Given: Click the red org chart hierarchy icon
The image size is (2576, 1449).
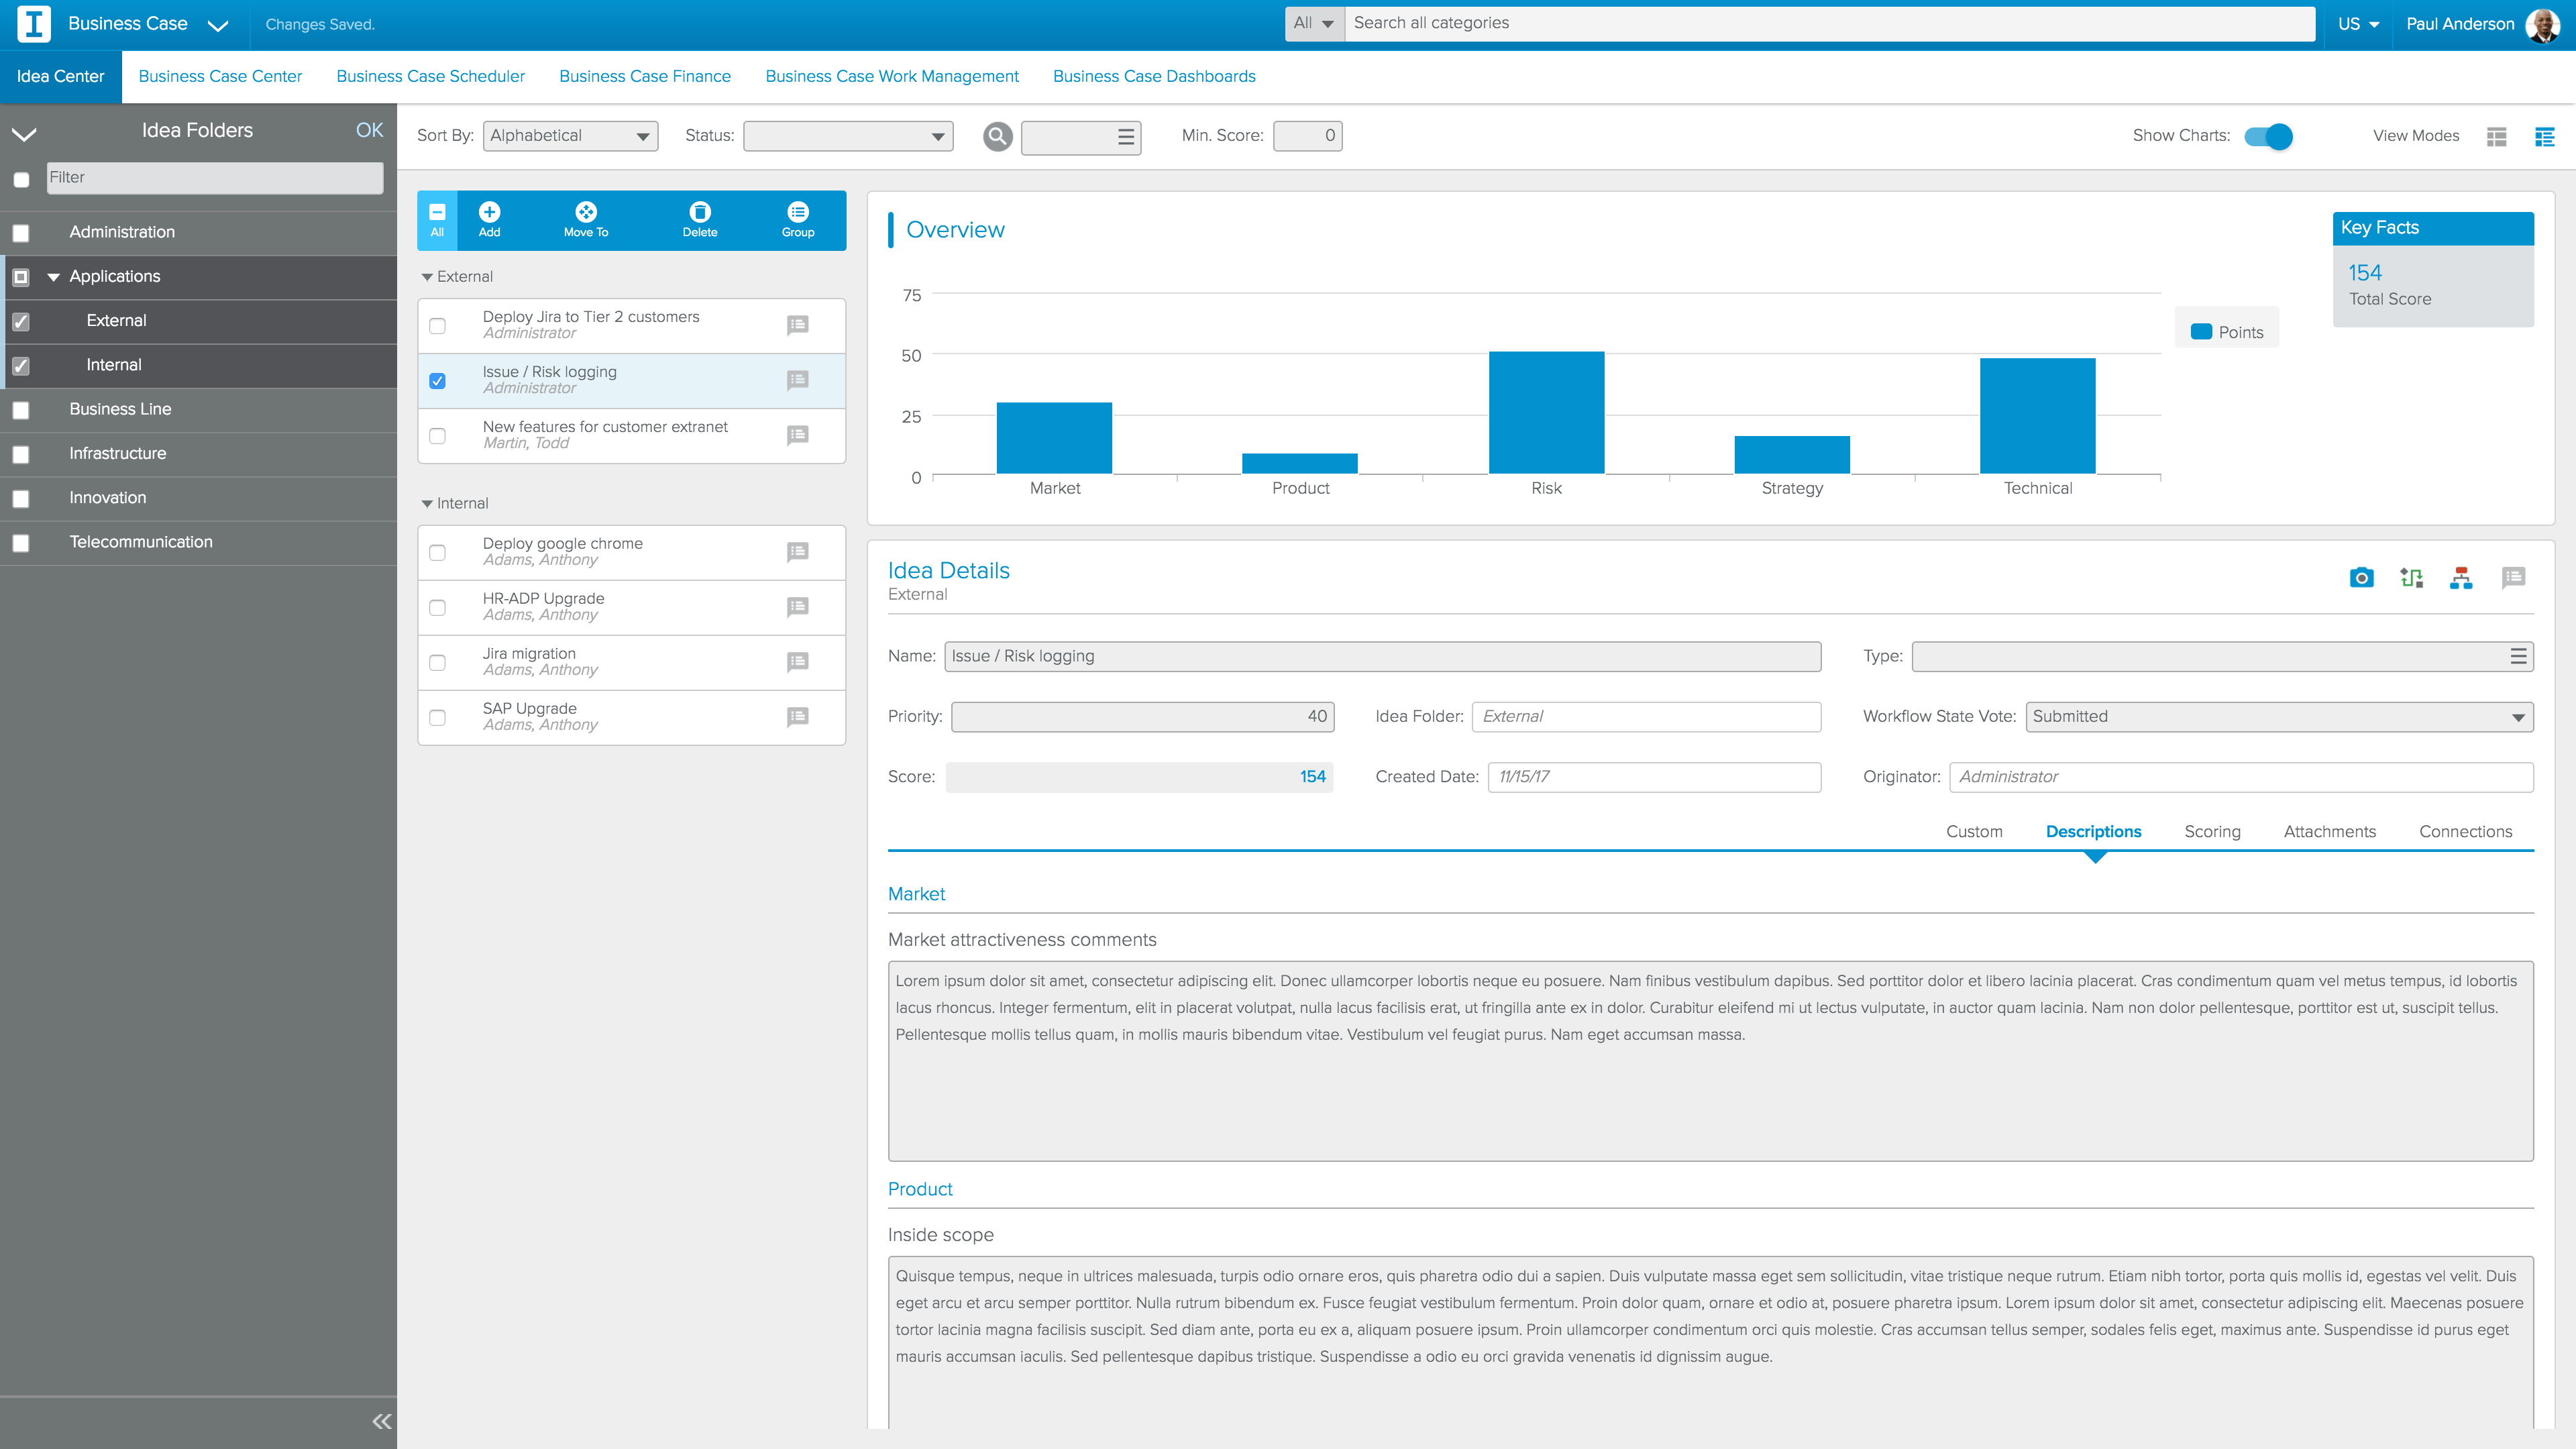Looking at the screenshot, I should coord(2461,577).
